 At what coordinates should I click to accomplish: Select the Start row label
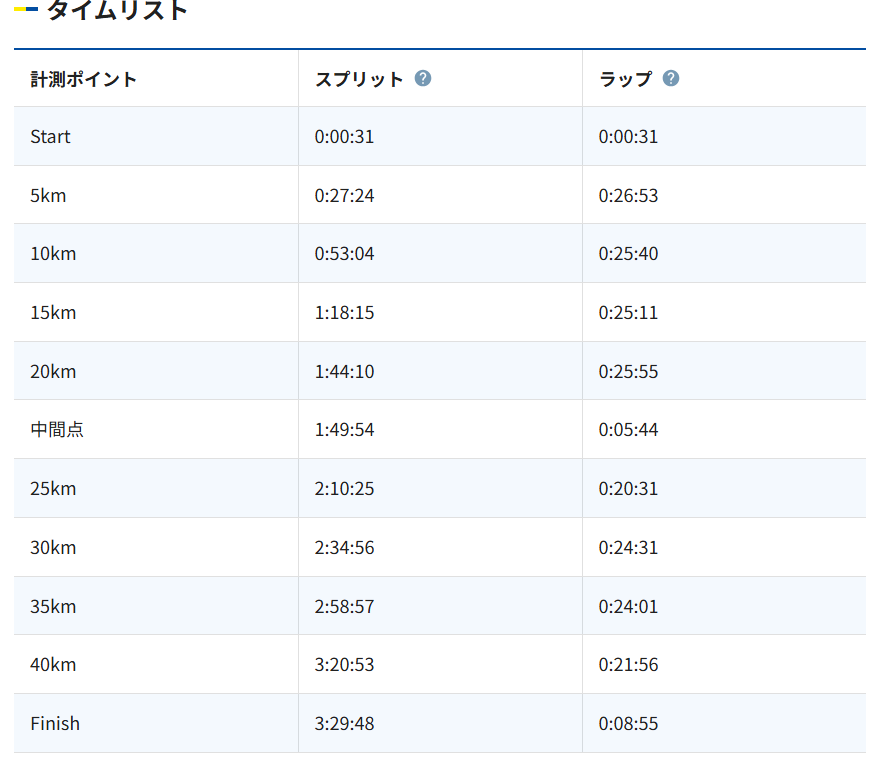click(51, 137)
